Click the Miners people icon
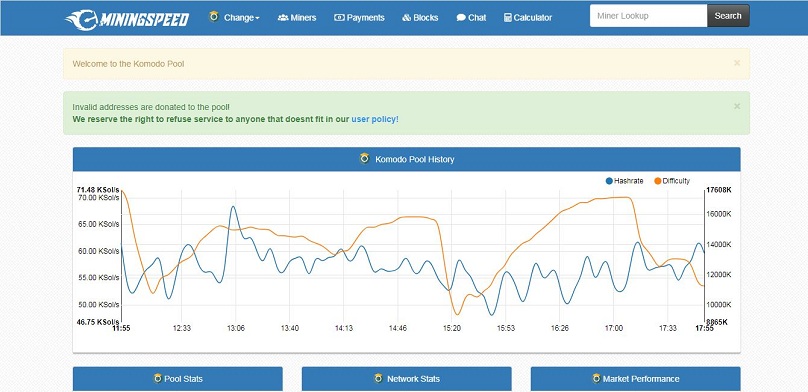This screenshot has height=392, width=808. coord(283,18)
